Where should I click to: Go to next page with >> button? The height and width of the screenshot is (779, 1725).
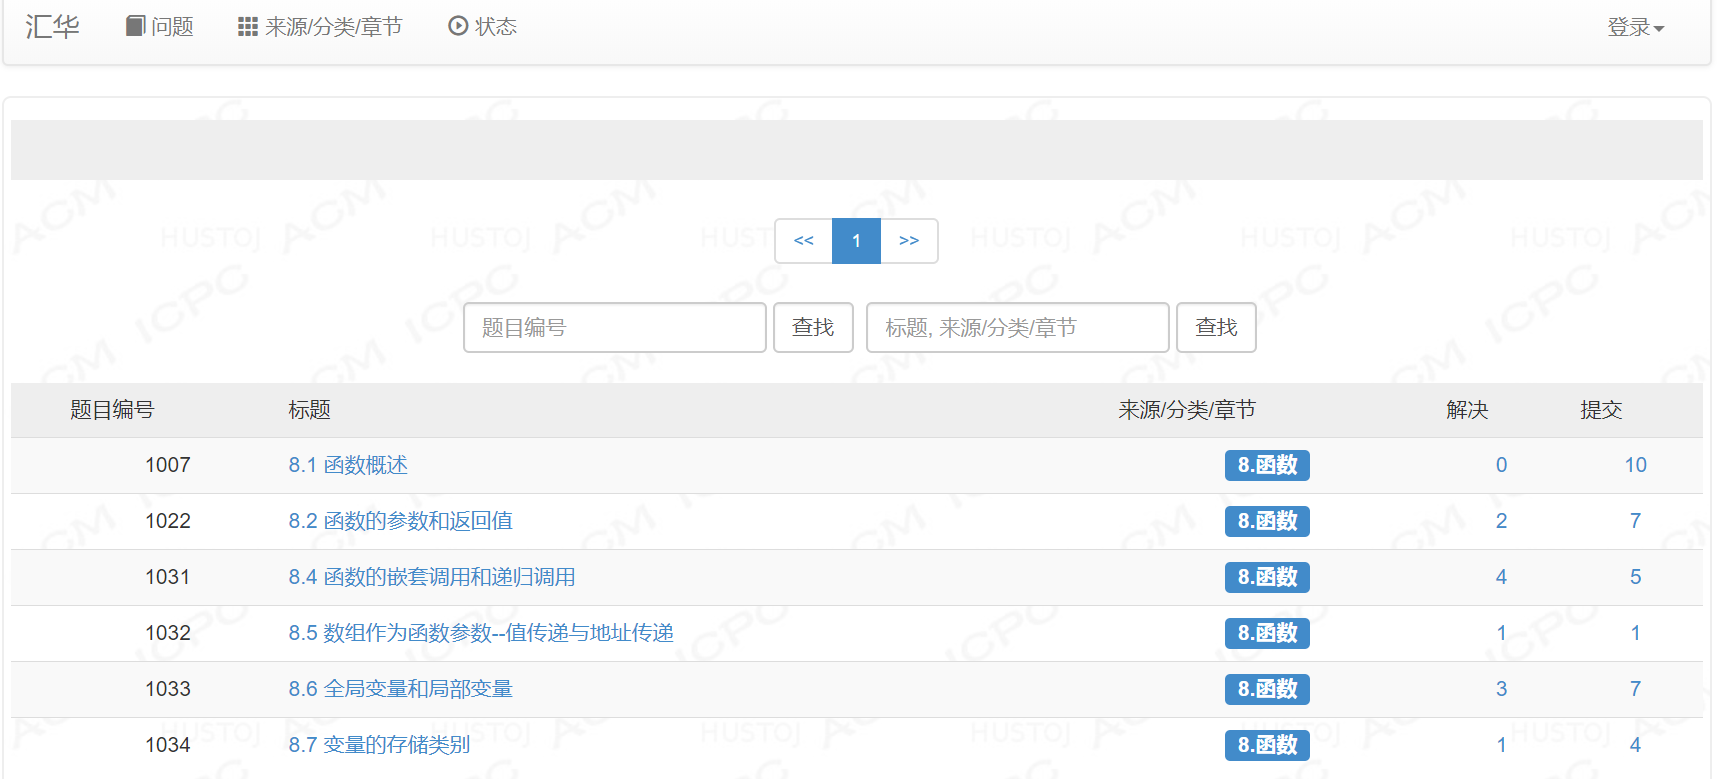coord(908,241)
